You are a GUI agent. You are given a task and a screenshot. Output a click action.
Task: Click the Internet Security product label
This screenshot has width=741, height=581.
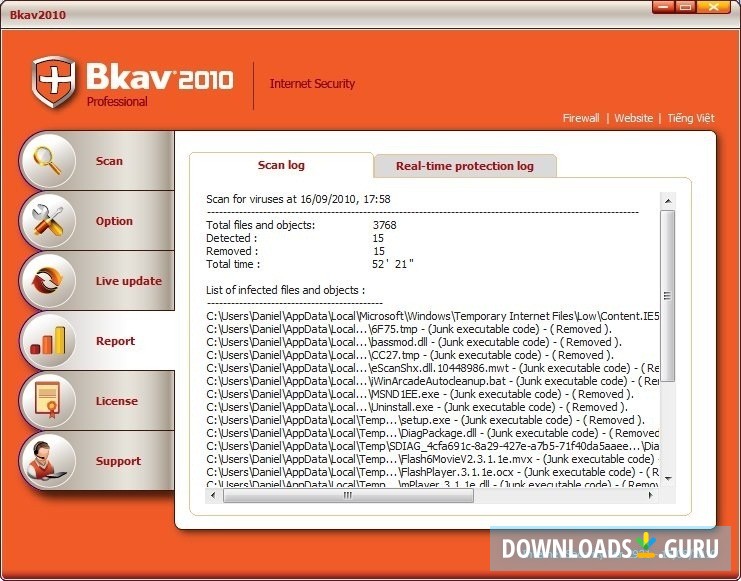[x=312, y=84]
